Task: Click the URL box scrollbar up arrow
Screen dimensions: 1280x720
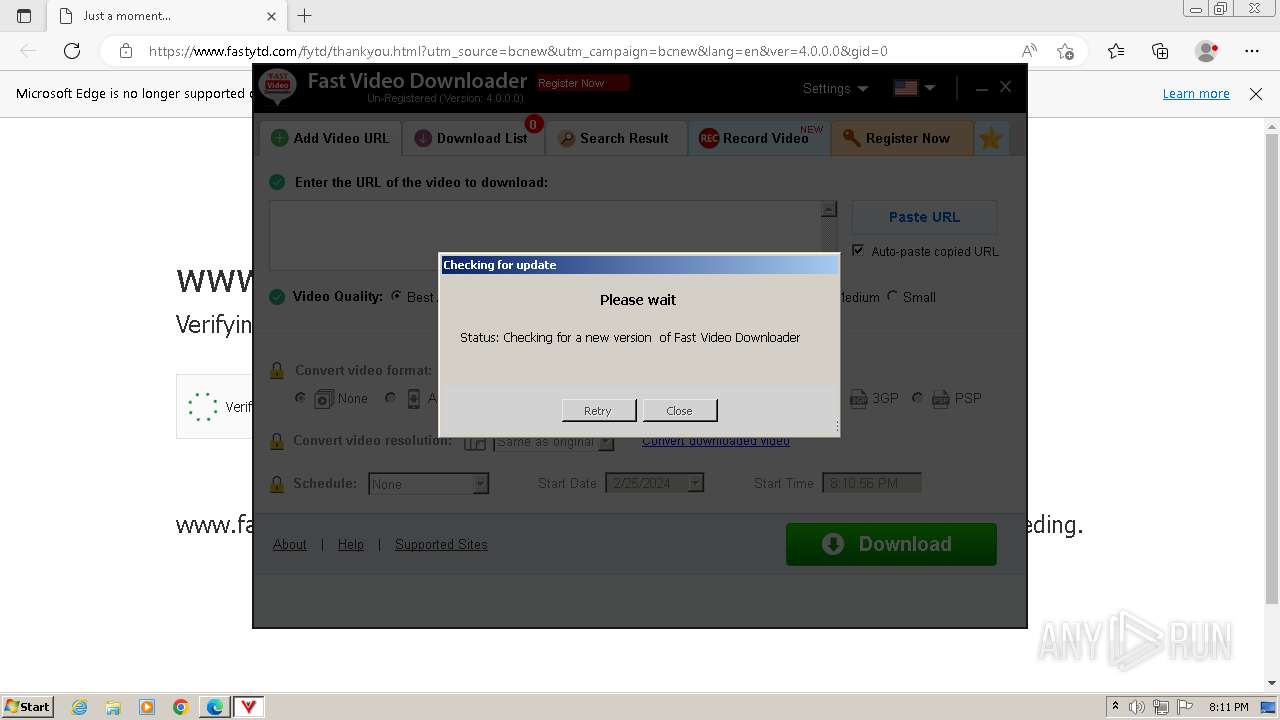Action: click(829, 209)
